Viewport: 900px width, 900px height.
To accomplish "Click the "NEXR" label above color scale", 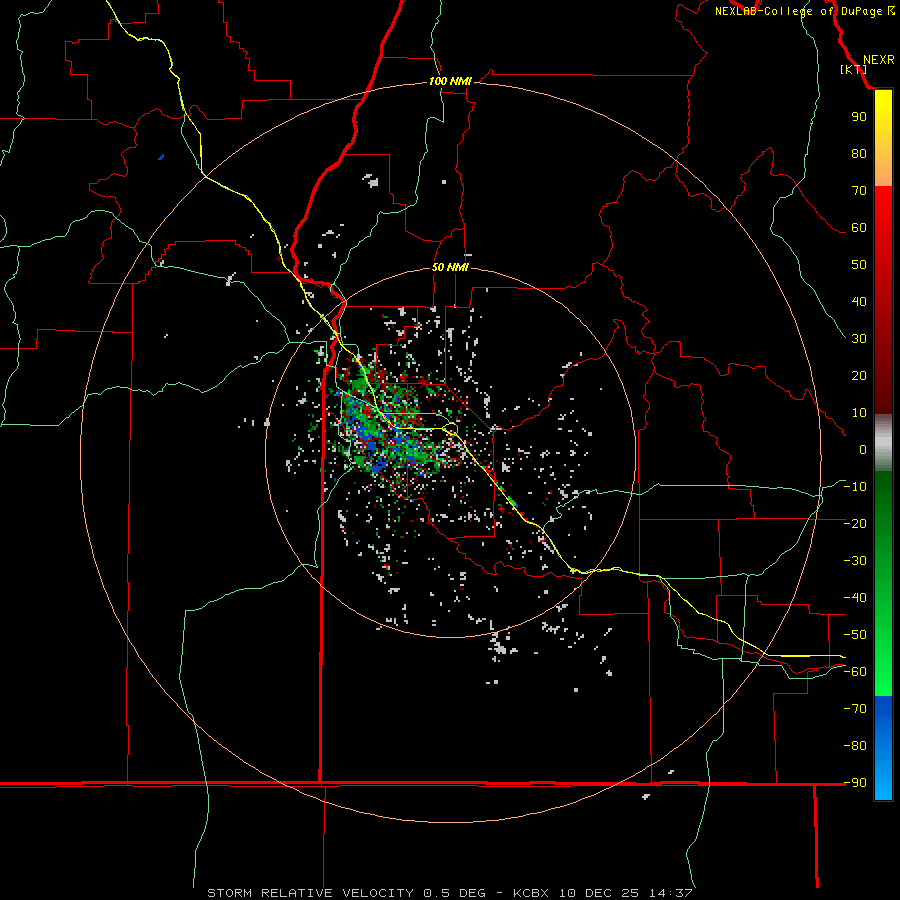I will 878,60.
